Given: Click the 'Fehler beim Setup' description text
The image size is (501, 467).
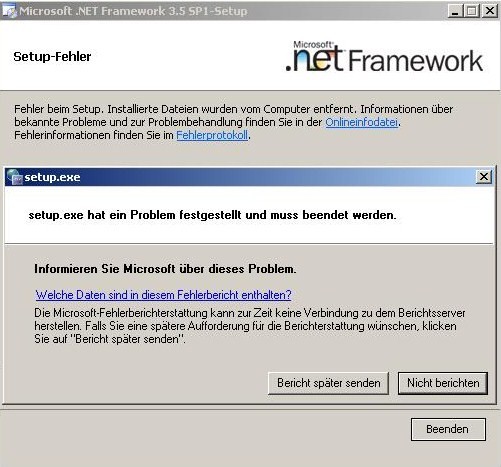Looking at the screenshot, I should tap(234, 122).
